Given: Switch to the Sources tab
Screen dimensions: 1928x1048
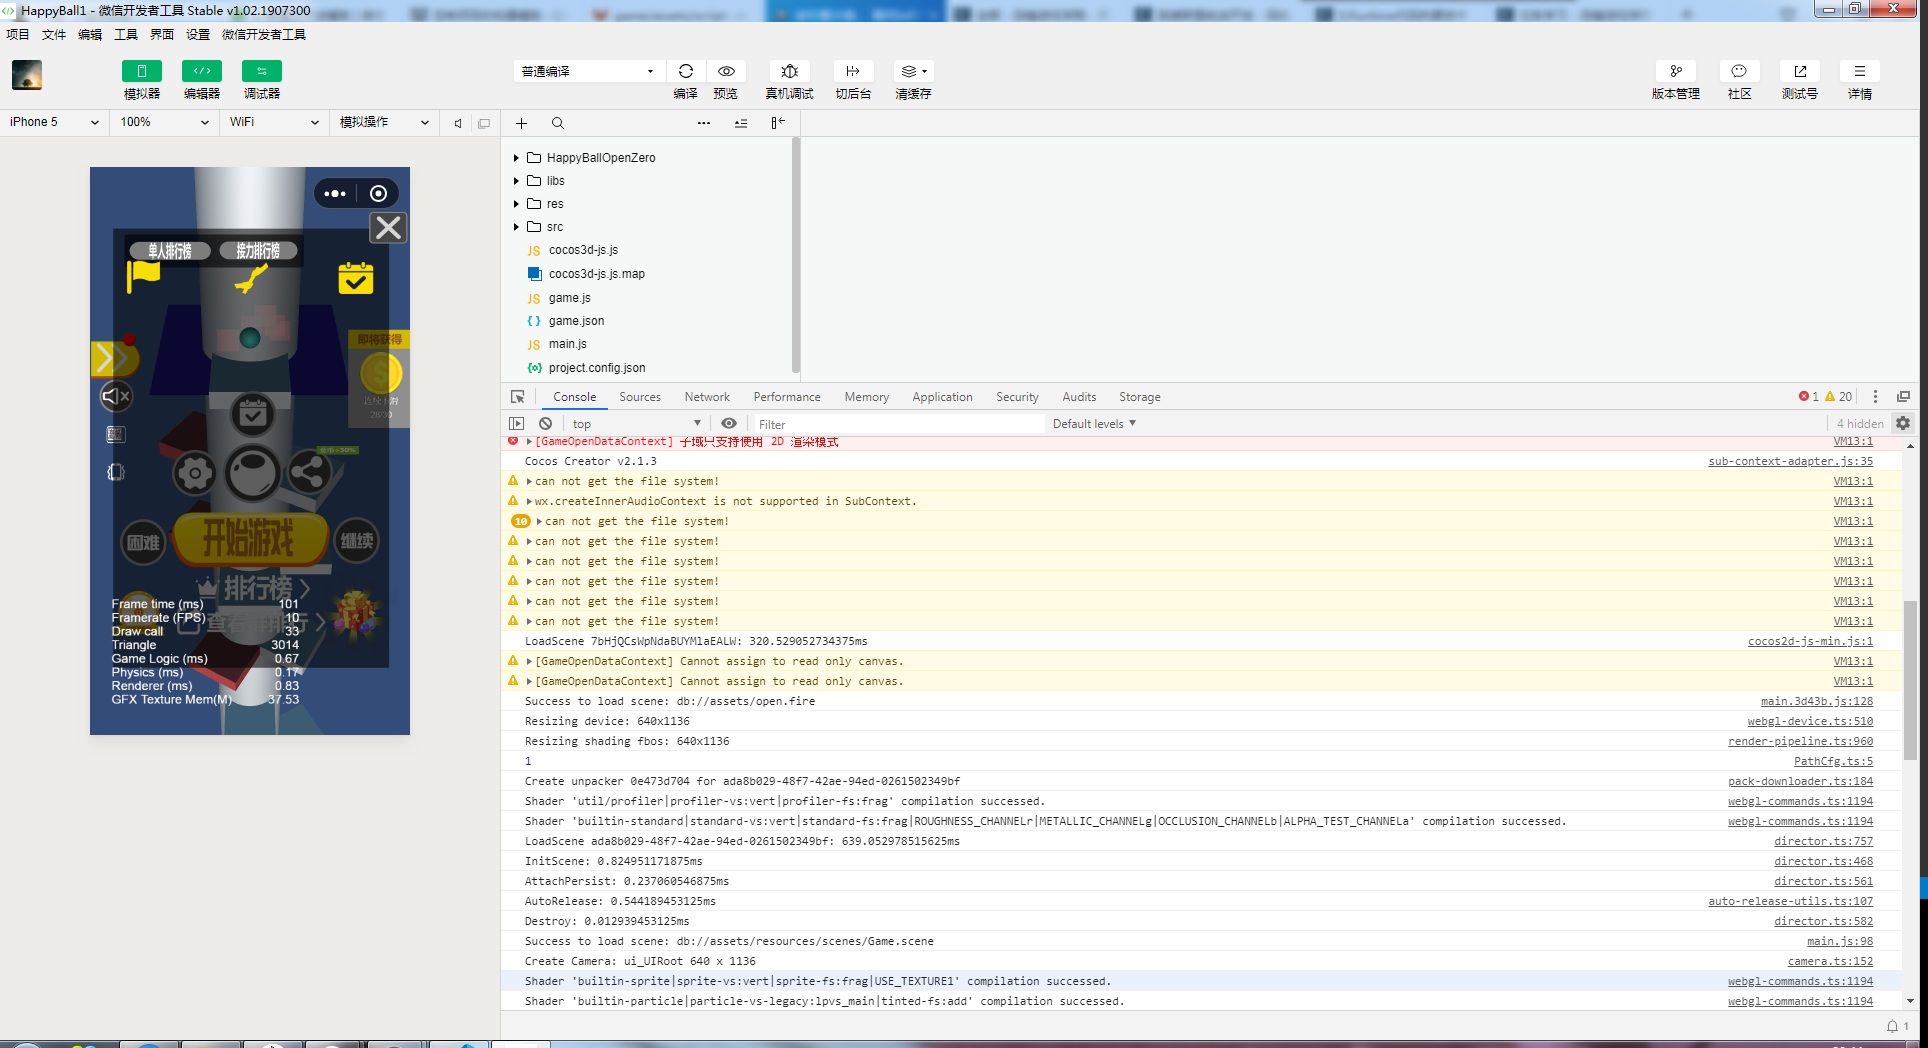Looking at the screenshot, I should [640, 397].
